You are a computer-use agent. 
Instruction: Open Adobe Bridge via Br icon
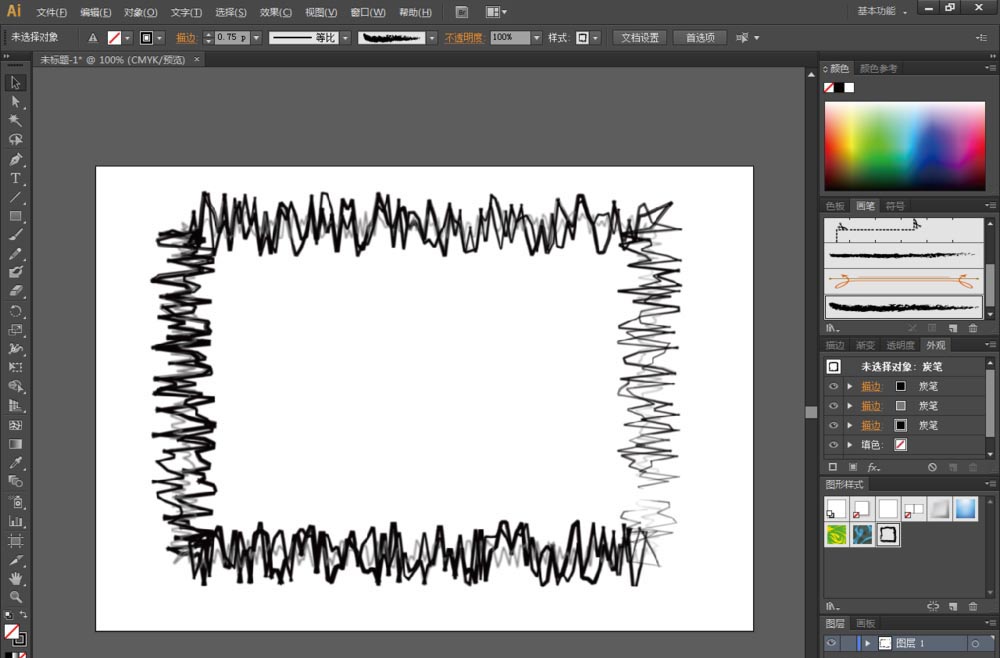pyautogui.click(x=462, y=12)
